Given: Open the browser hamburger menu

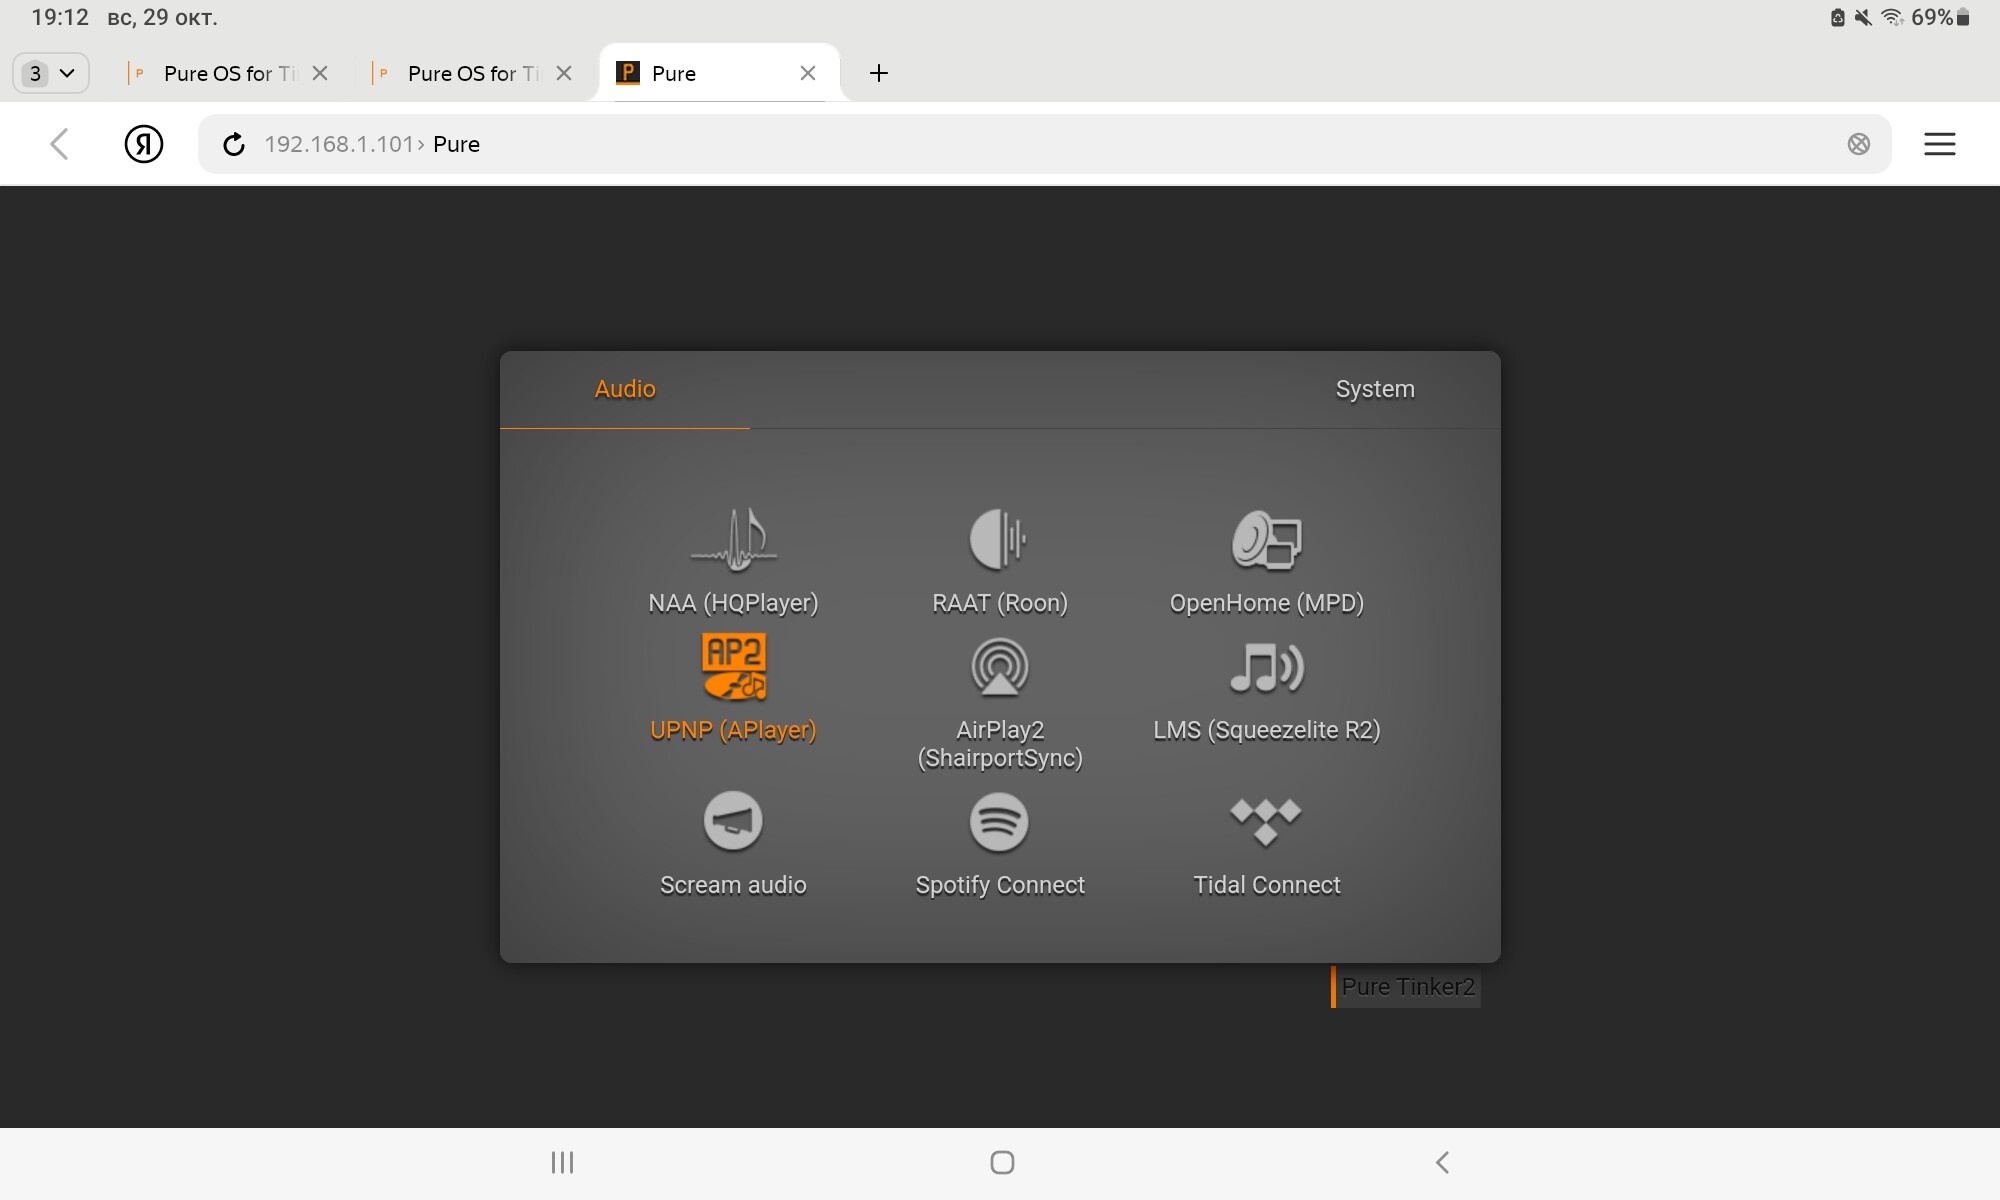Looking at the screenshot, I should (x=1939, y=144).
